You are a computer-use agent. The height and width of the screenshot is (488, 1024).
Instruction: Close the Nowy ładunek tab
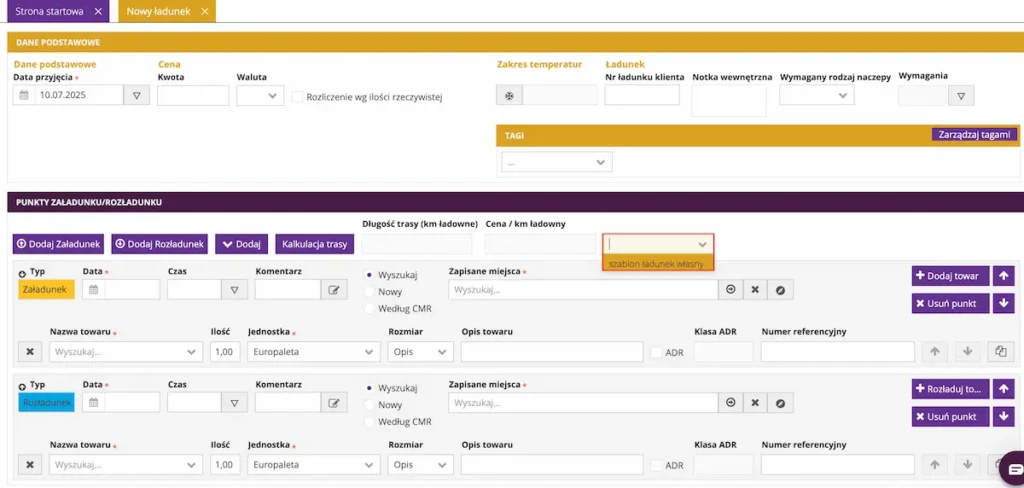(x=205, y=12)
